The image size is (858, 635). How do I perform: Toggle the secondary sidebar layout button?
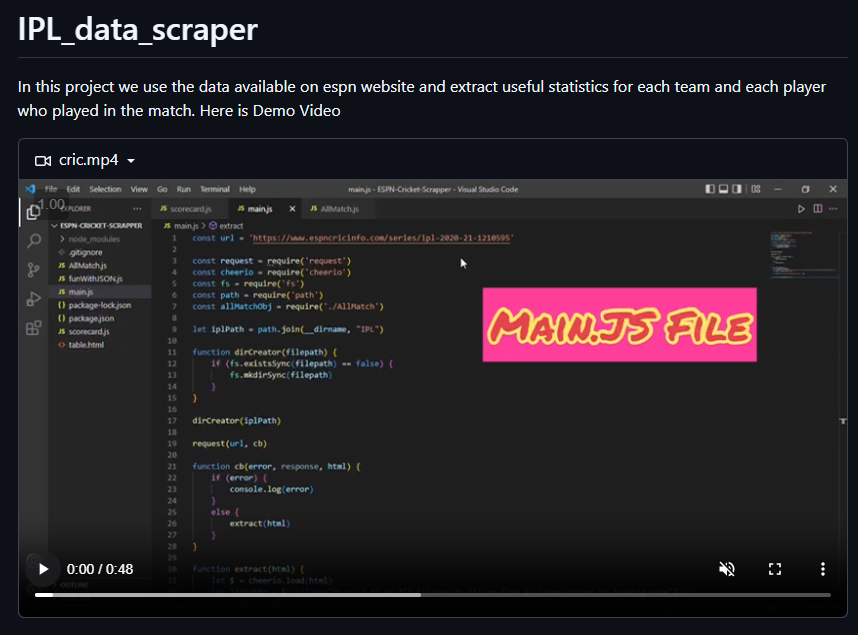click(x=737, y=189)
